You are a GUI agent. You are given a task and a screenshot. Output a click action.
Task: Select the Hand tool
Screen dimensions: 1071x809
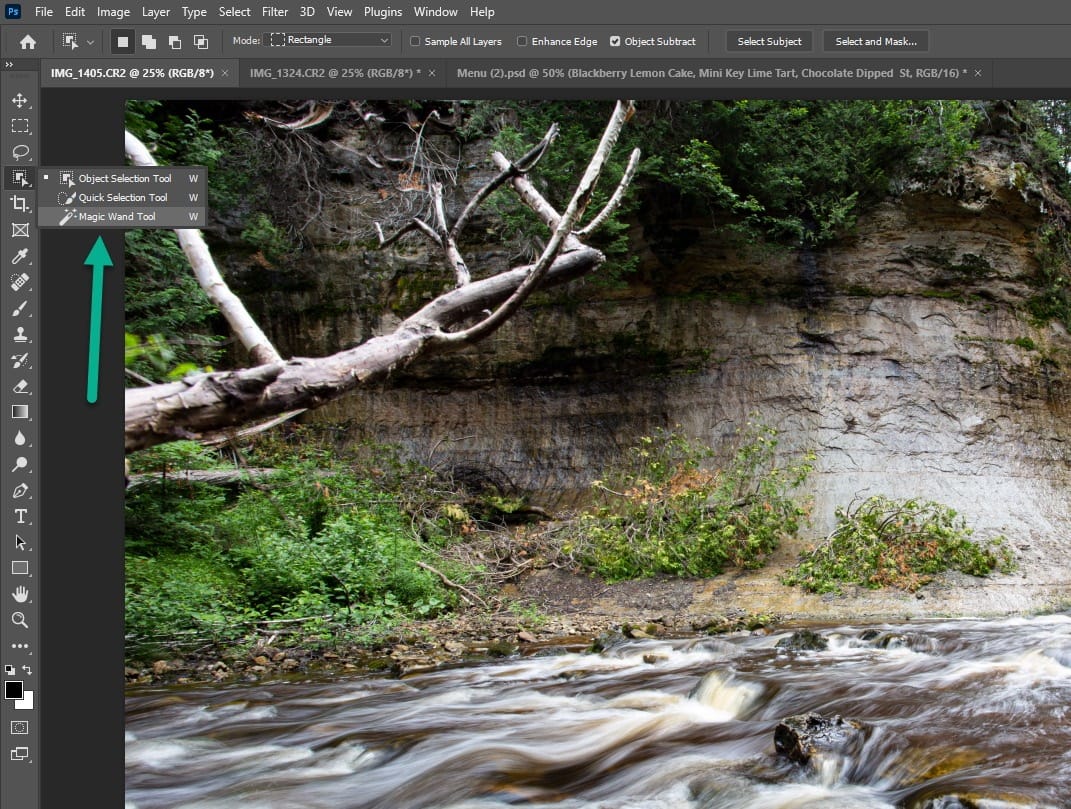click(20, 594)
